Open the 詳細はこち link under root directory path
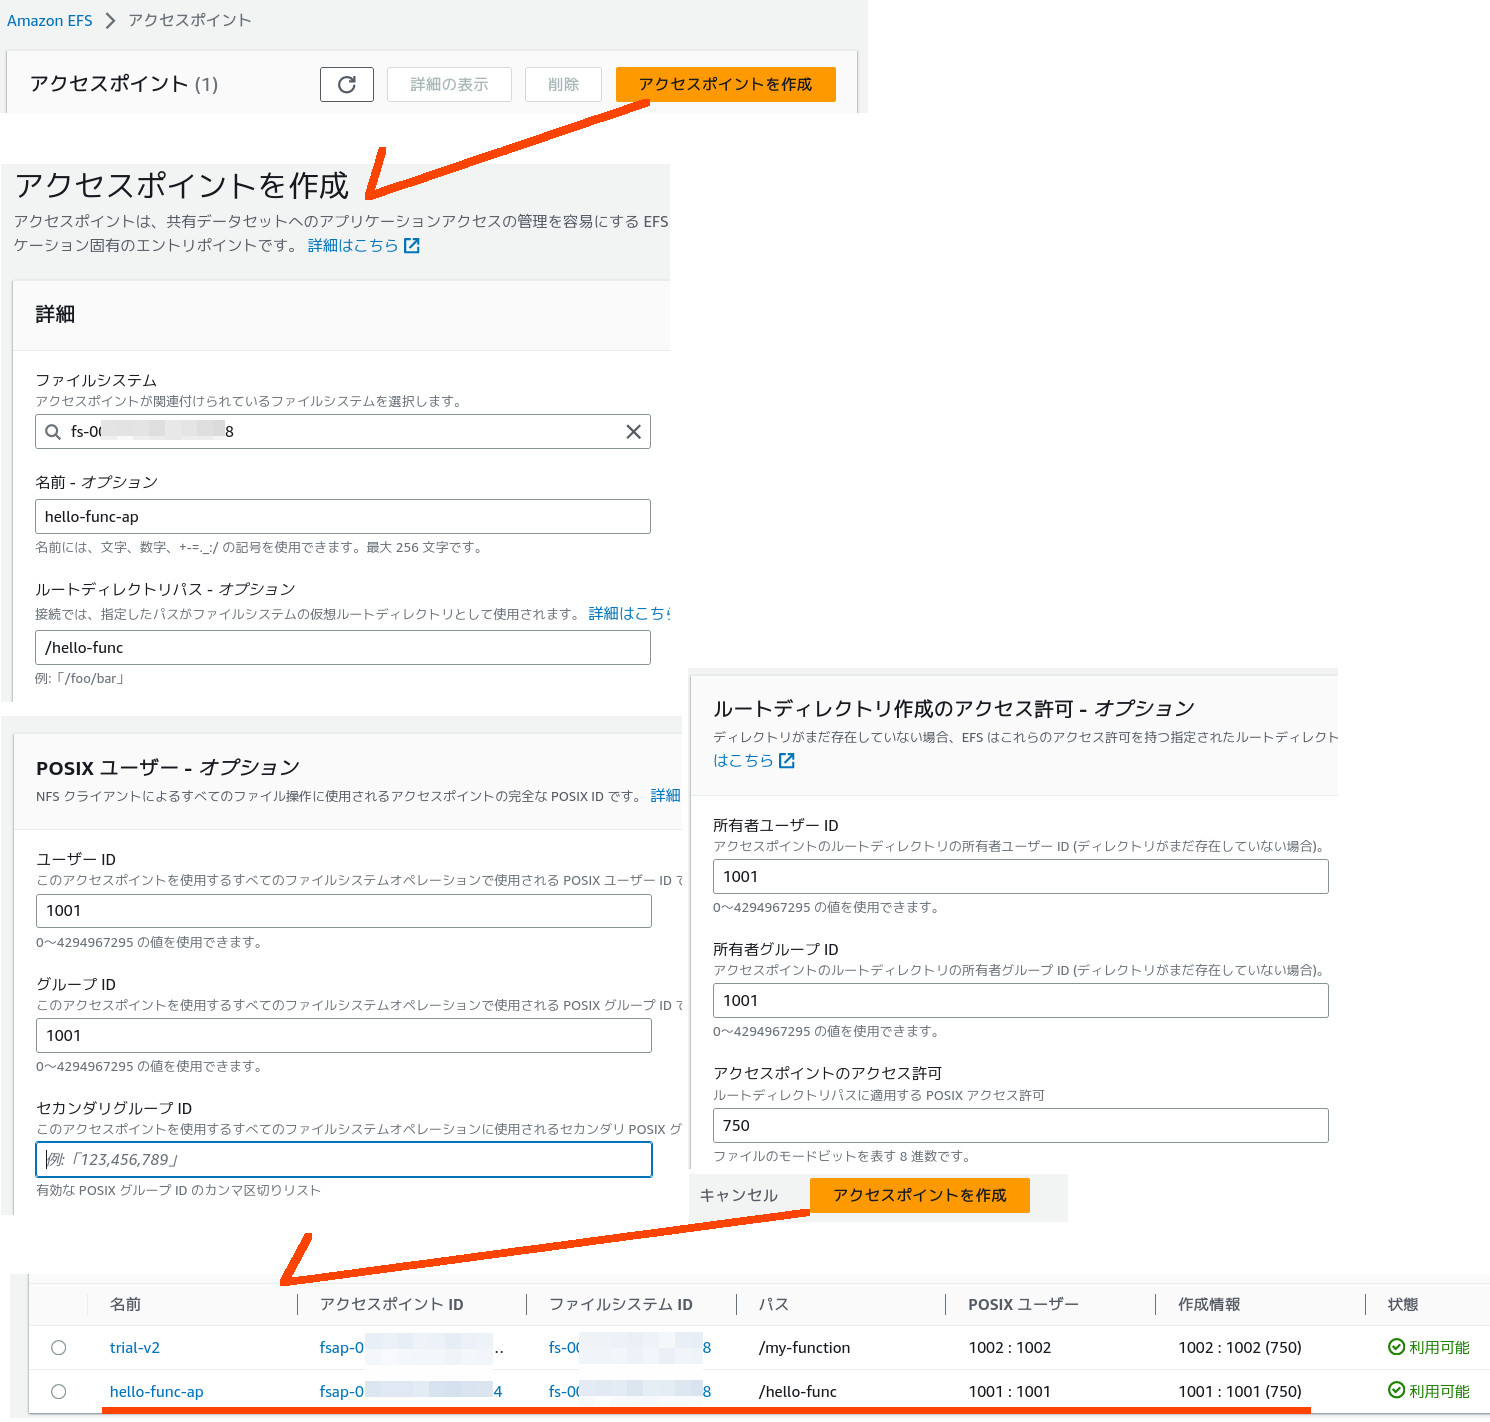Viewport: 1490px width, 1422px height. 629,614
